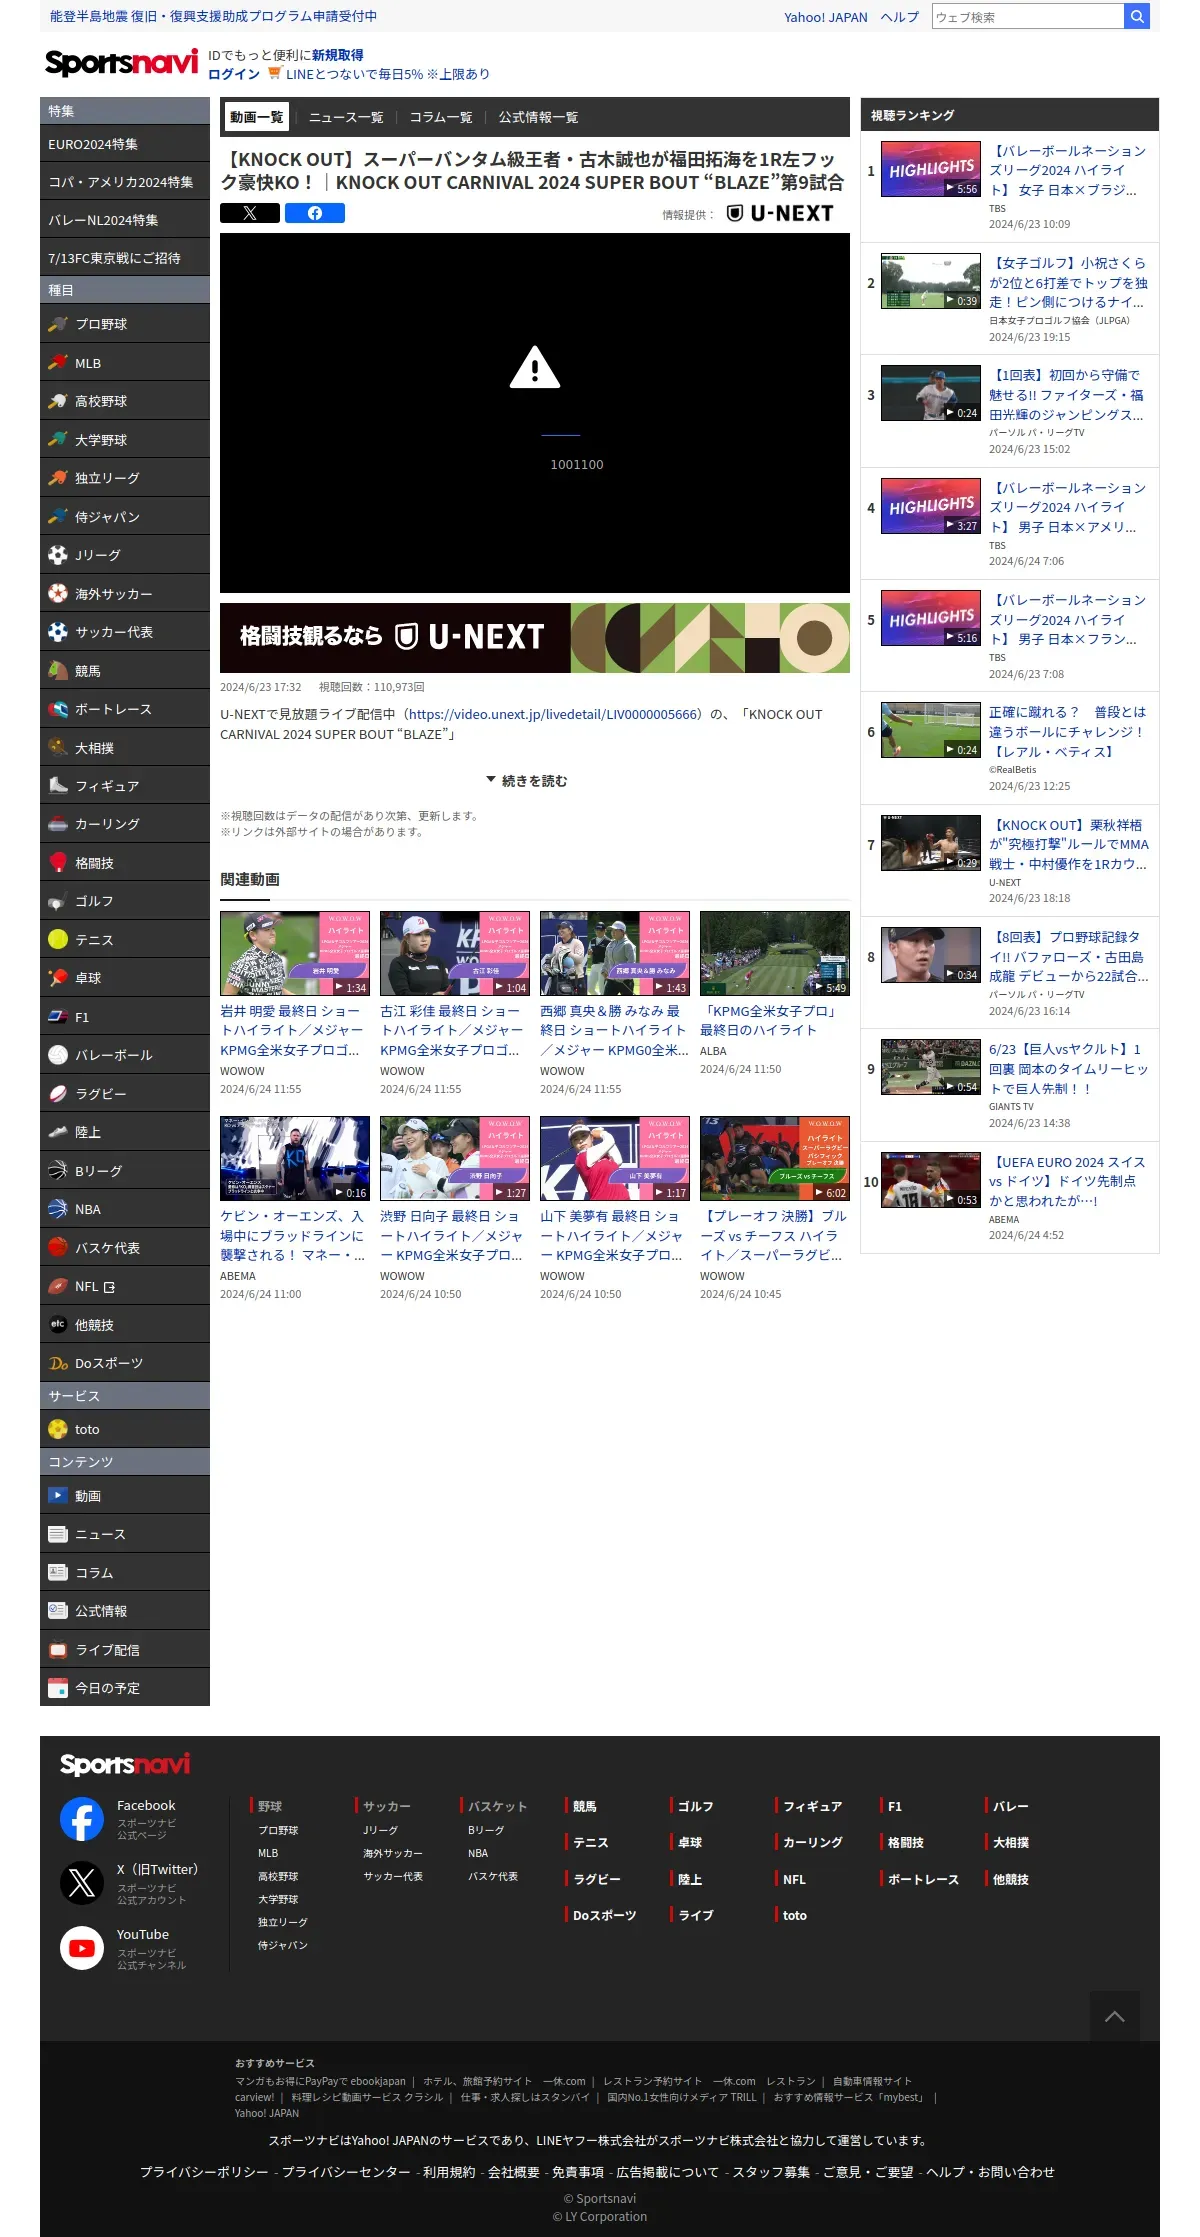
Task: Open Yahoo! JAPAN header link
Action: [826, 17]
